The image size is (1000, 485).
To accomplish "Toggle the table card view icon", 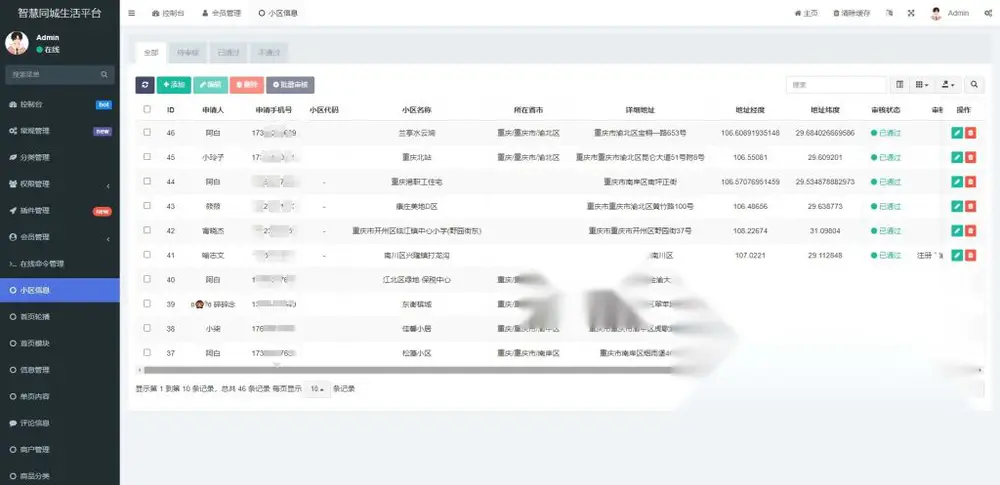I will 899,85.
